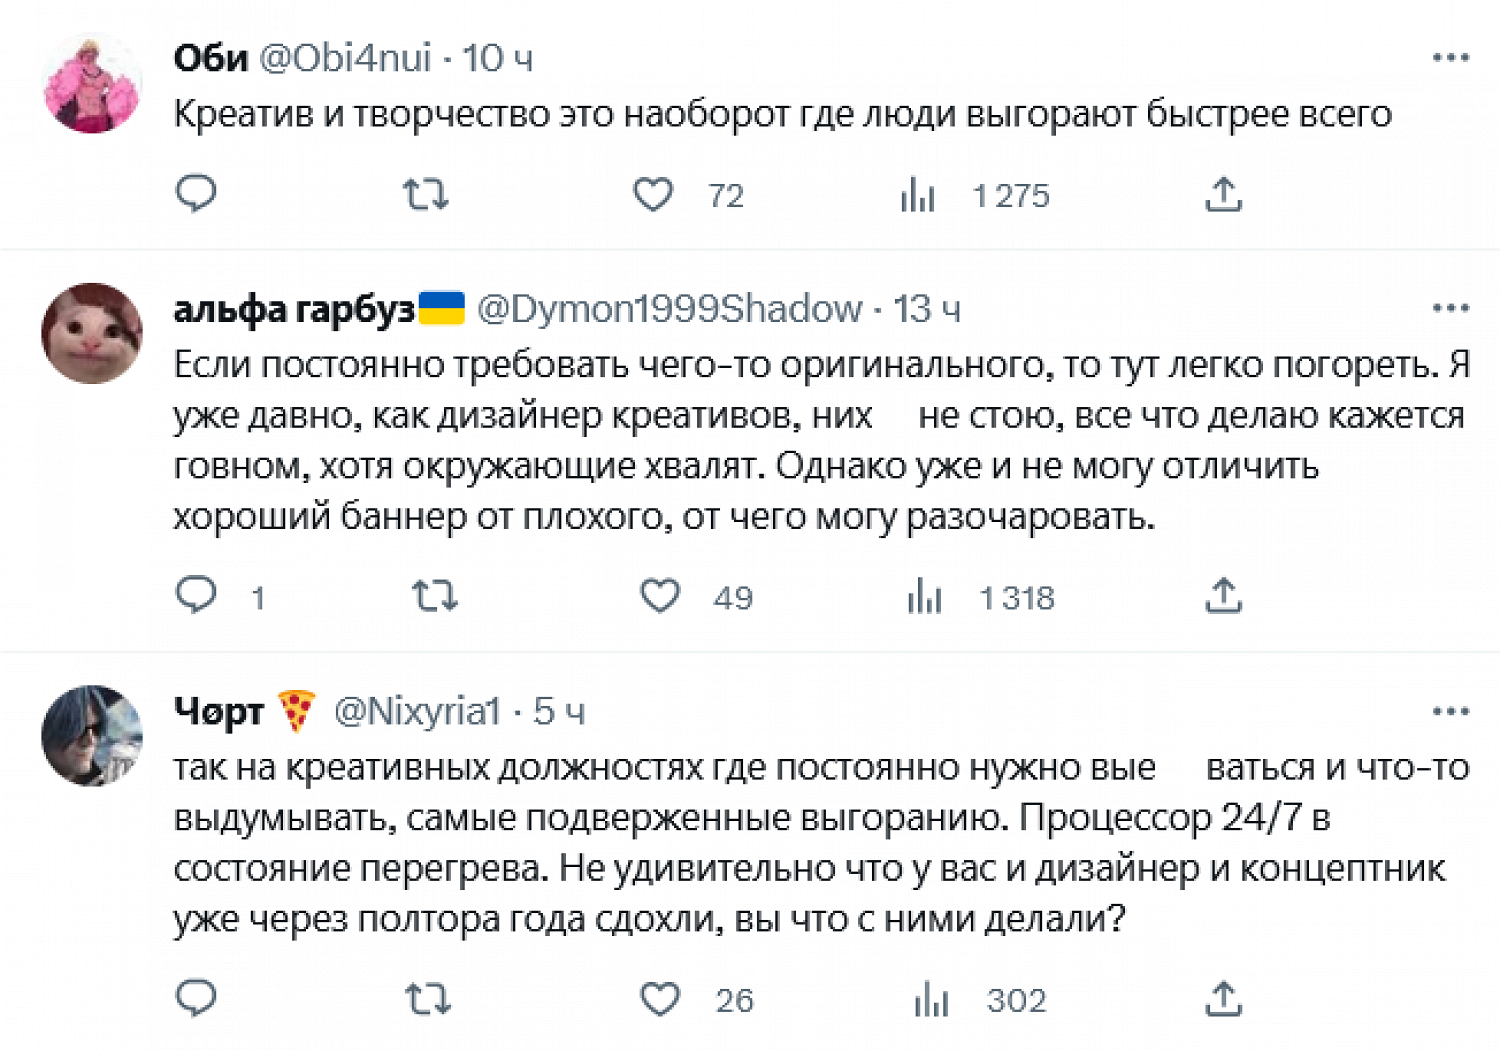The image size is (1500, 1051).
Task: Open the @Nixyria1 profile handle link
Action: 416,712
